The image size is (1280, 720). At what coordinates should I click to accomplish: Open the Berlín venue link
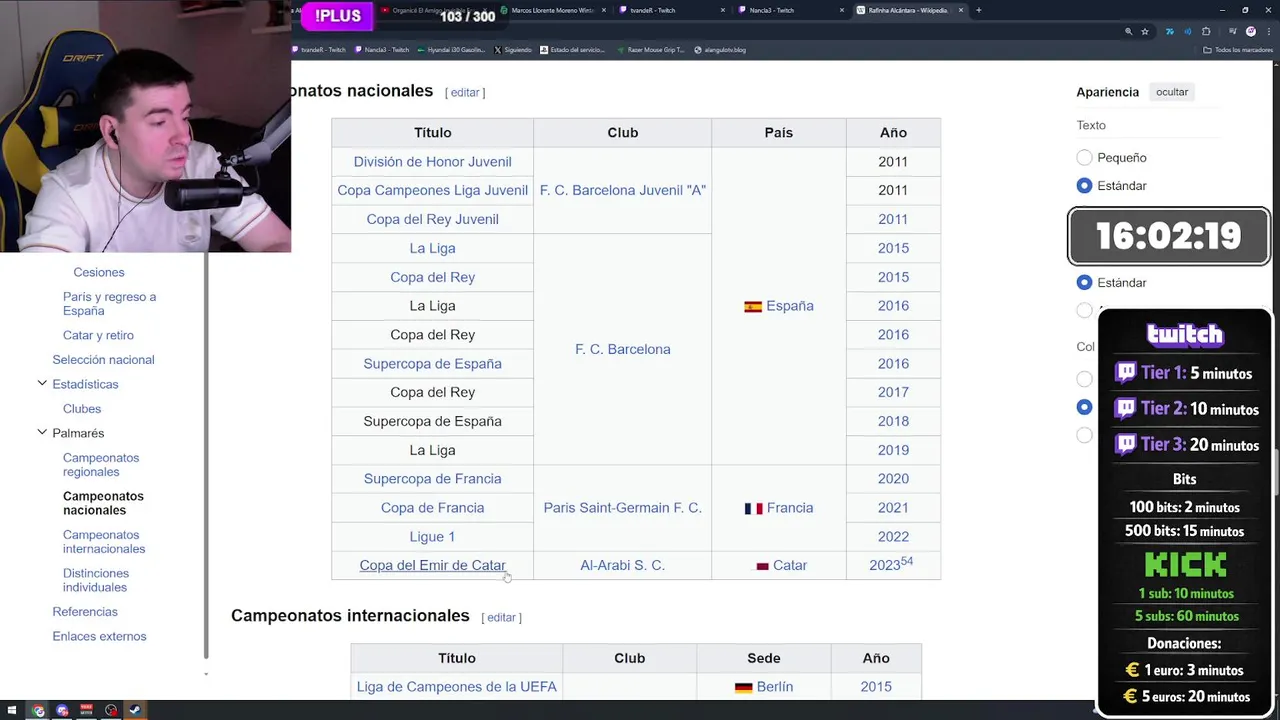click(x=774, y=686)
